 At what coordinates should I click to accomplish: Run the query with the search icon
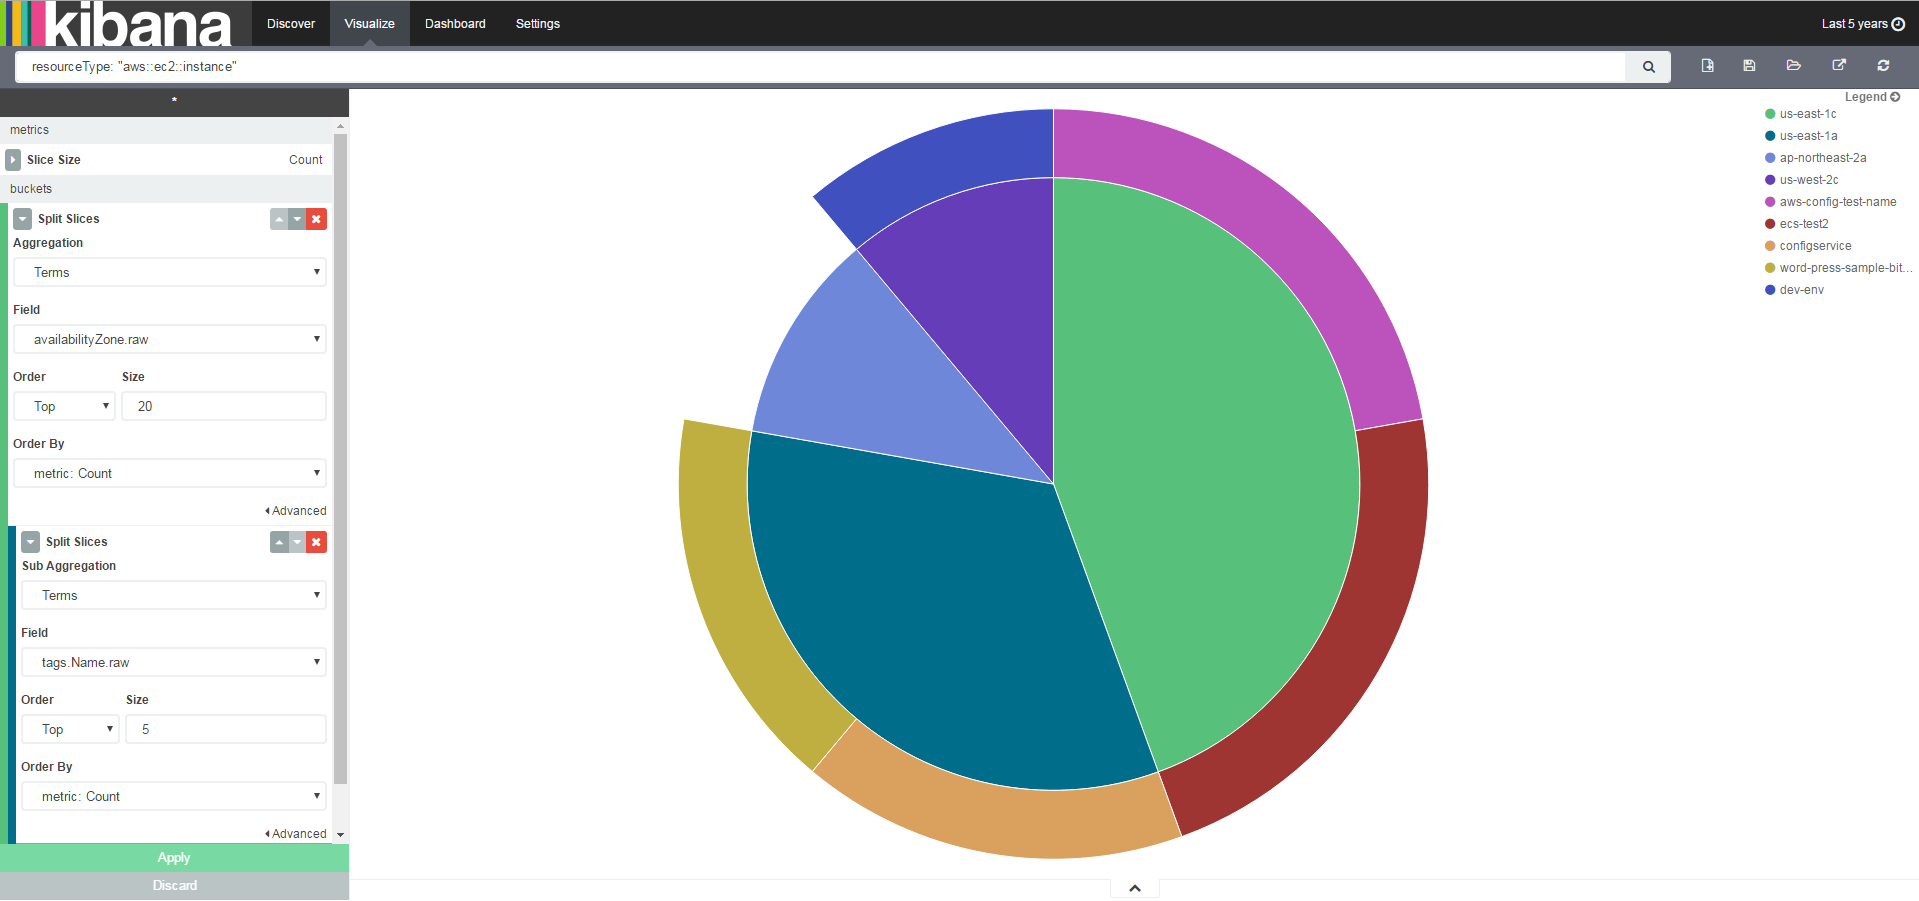point(1647,66)
